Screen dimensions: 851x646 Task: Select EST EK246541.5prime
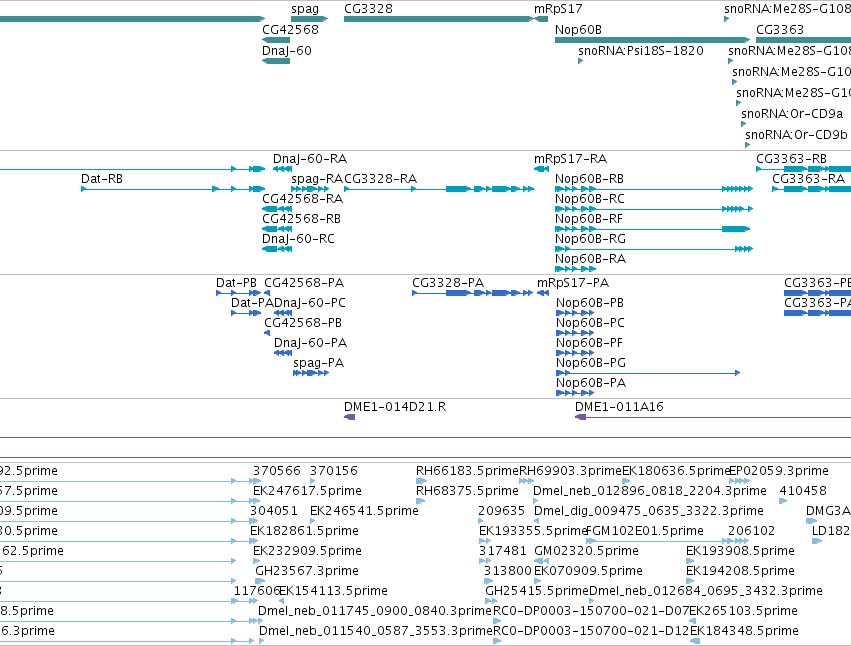[364, 511]
